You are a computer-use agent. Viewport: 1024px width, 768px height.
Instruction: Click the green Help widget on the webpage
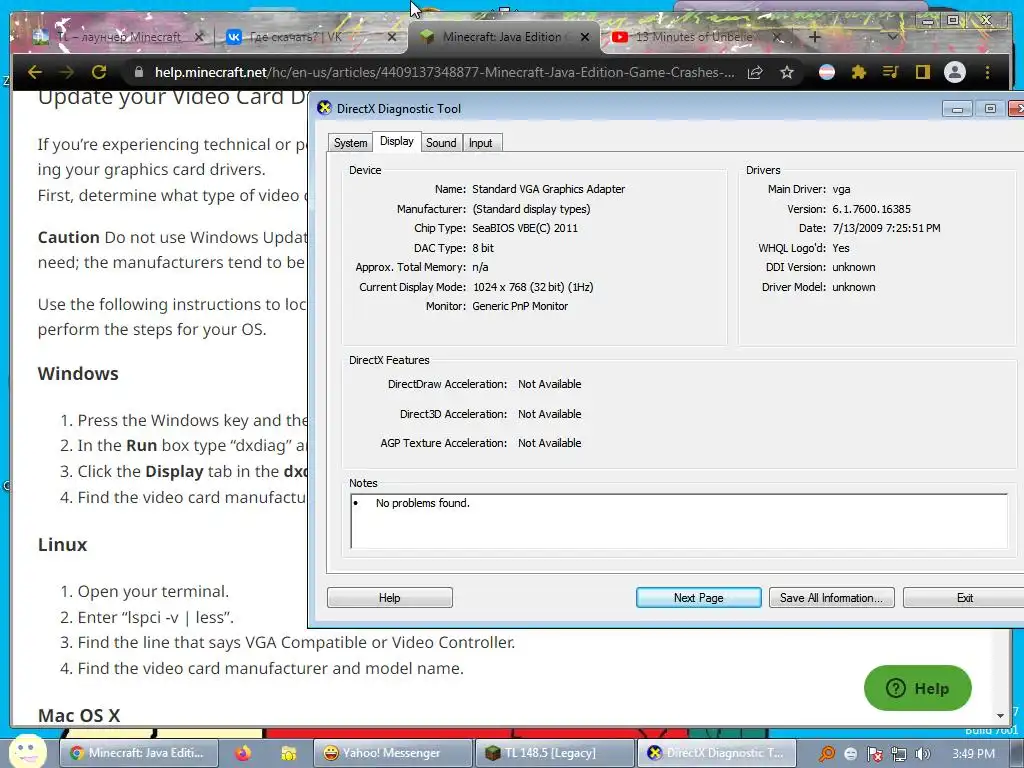[918, 688]
